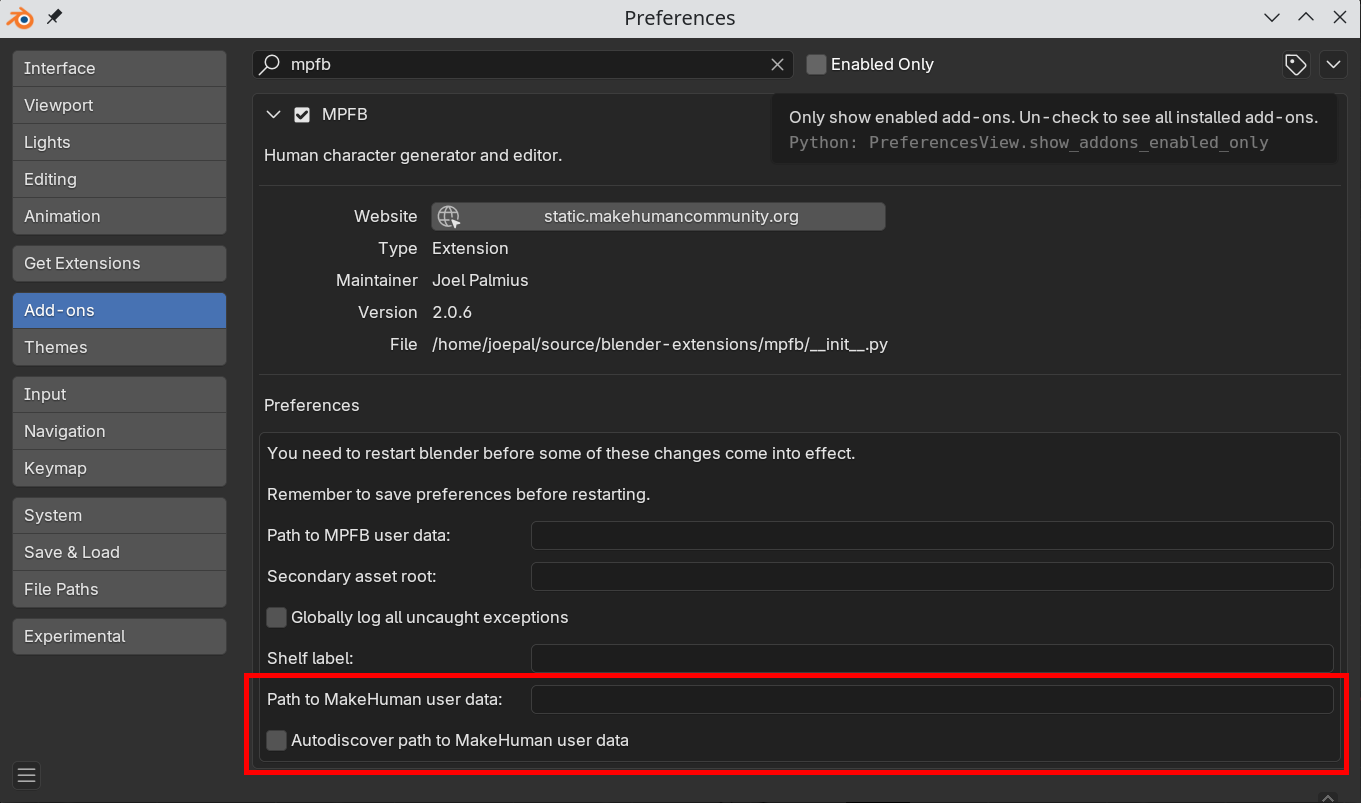
Task: Click the Blender logo icon in title bar
Action: tap(21, 18)
